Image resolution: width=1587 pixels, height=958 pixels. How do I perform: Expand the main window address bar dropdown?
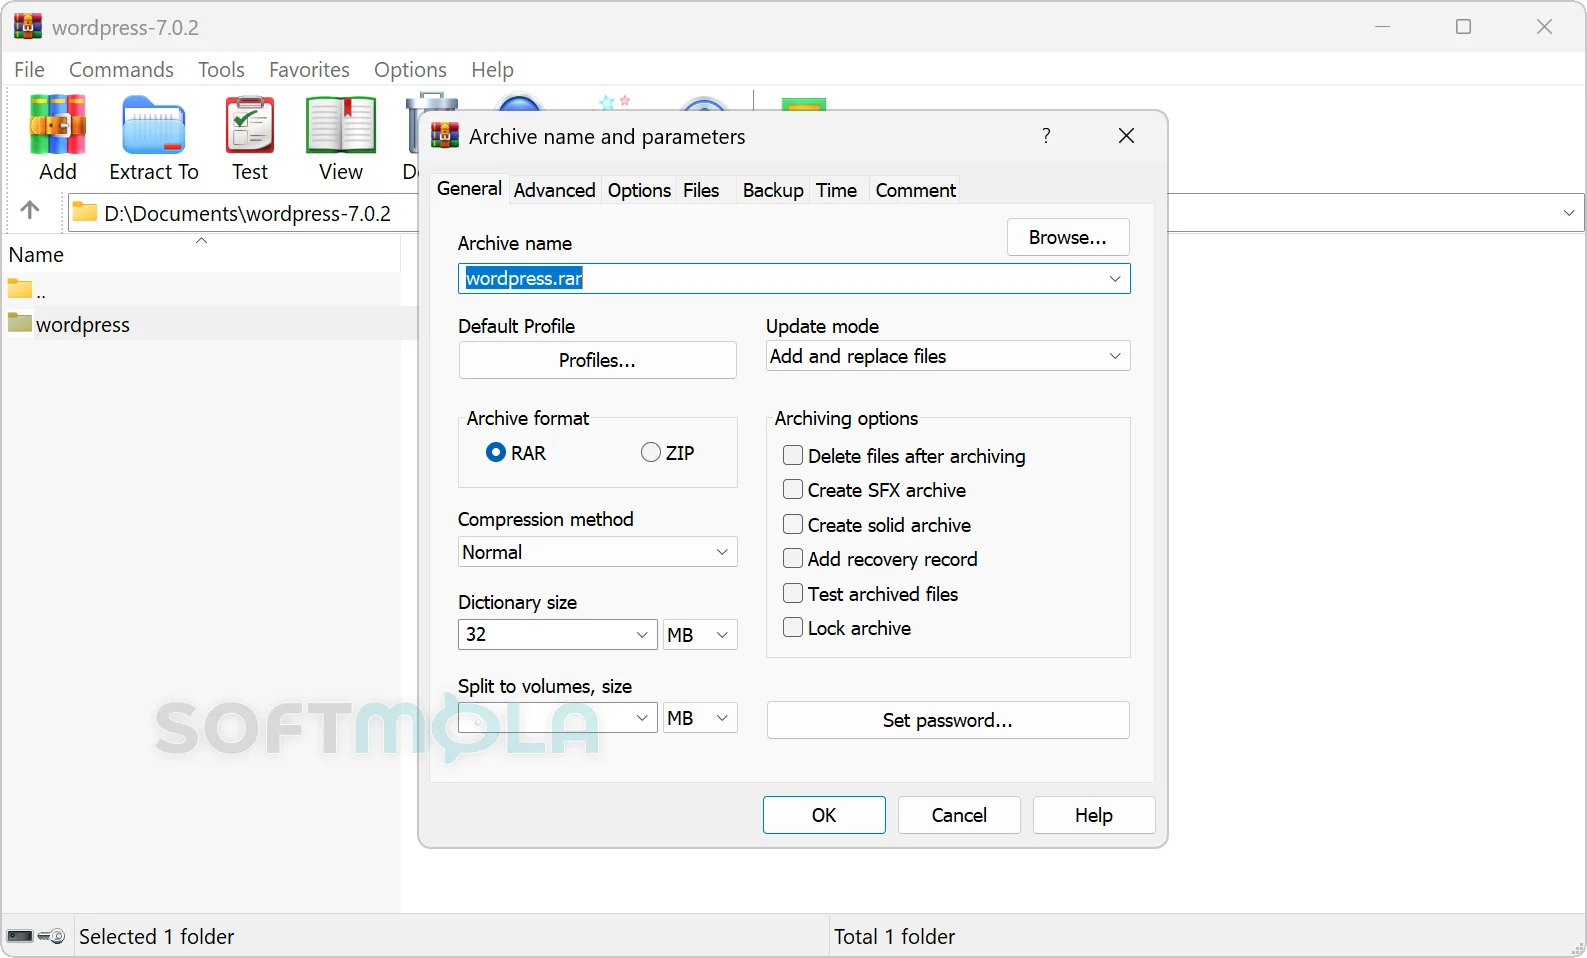click(1569, 213)
